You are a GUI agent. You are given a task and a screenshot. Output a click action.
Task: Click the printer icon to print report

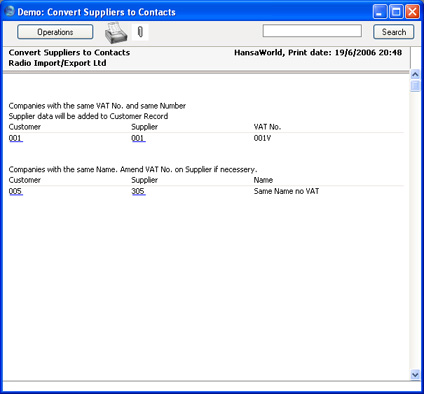point(116,33)
